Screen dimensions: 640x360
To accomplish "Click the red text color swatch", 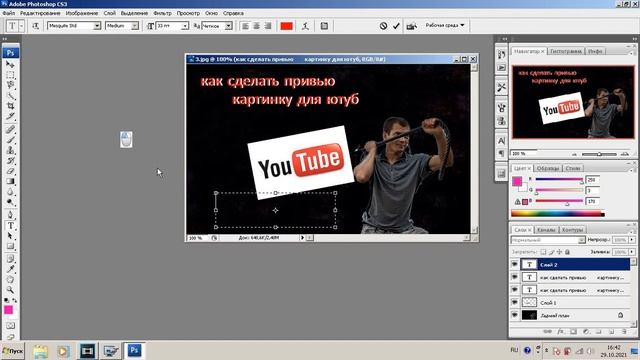I will (287, 26).
